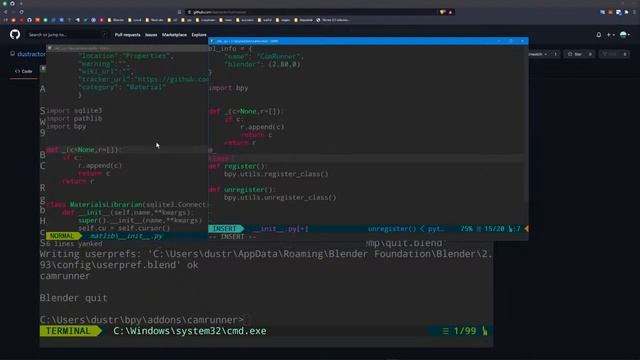Viewport: 640px width, 360px height.
Task: Open the GitHub Octocat home logo
Action: coord(15,34)
